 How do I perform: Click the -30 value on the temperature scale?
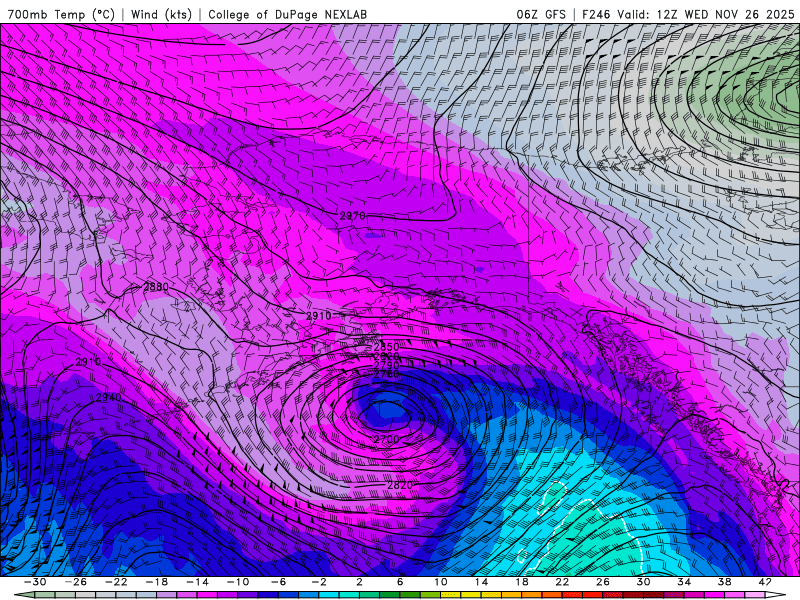pyautogui.click(x=35, y=582)
